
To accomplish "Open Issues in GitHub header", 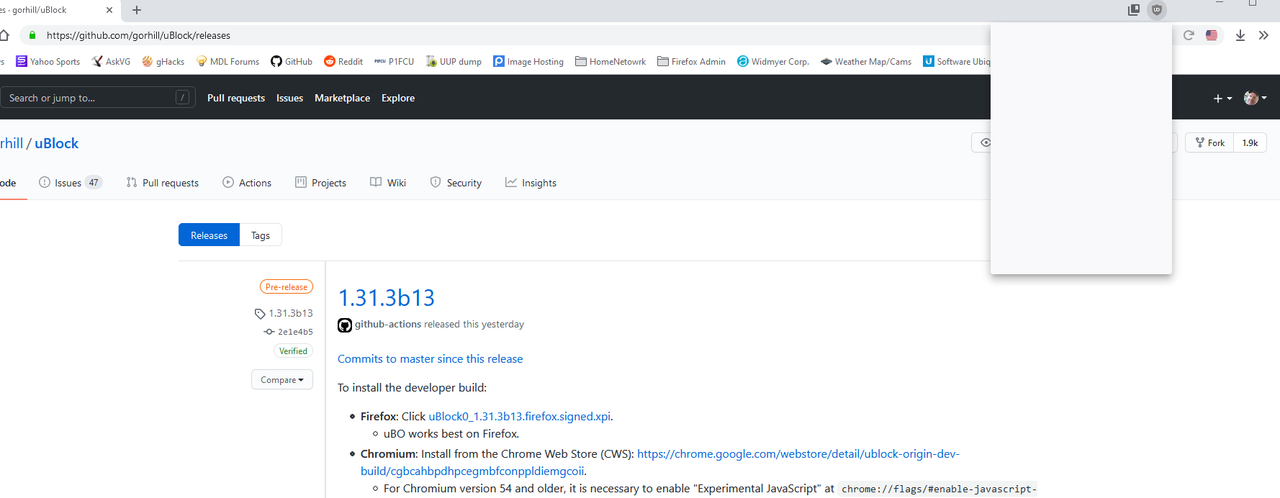I will click(x=290, y=98).
